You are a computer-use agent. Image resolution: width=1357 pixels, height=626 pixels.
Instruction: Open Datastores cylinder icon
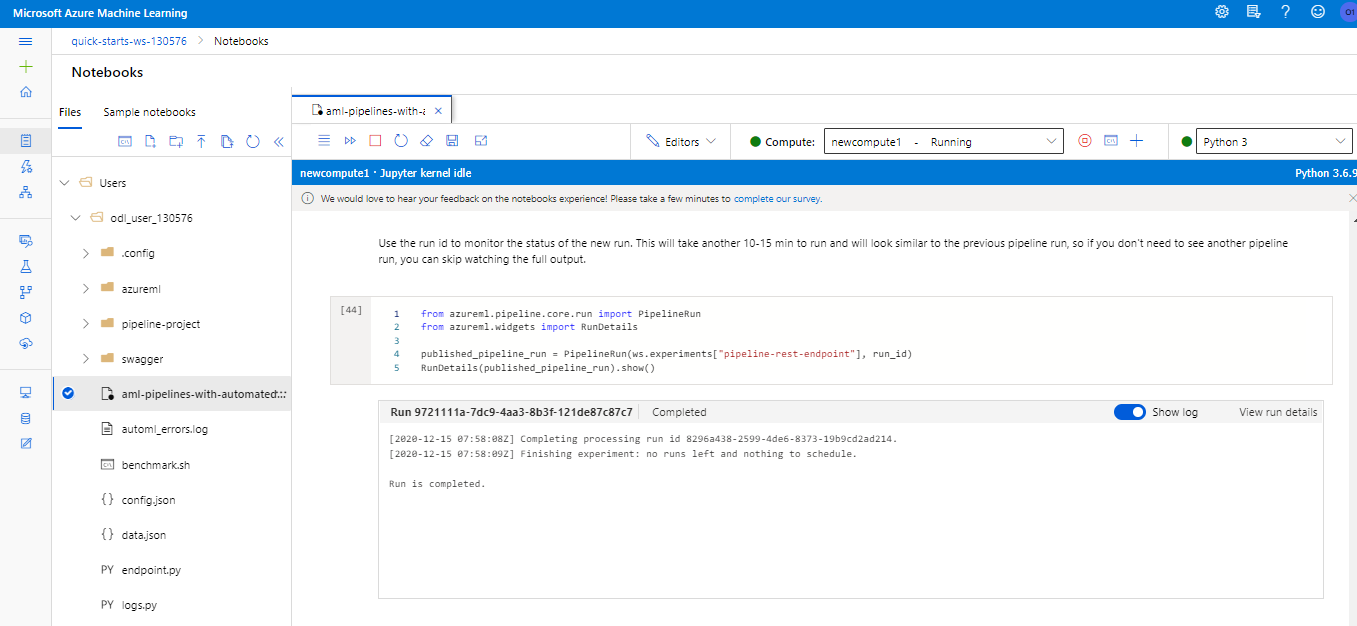pos(26,417)
